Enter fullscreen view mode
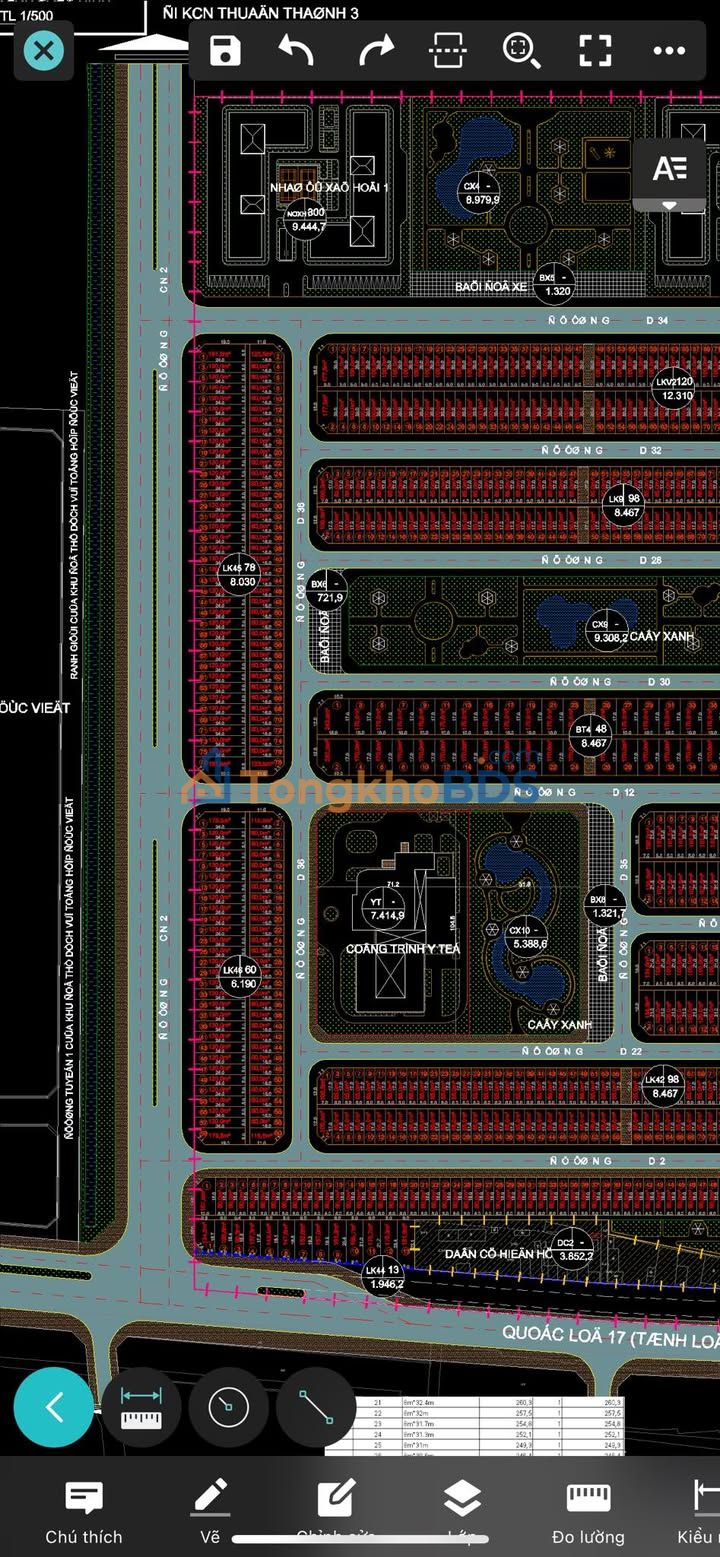720x1557 pixels. 595,51
